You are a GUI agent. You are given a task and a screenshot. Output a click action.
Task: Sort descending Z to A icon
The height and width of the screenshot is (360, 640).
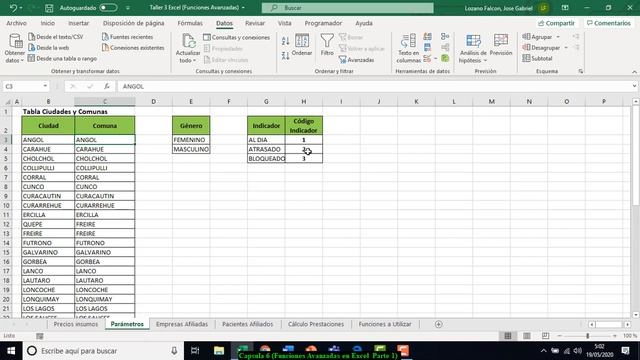pos(285,56)
